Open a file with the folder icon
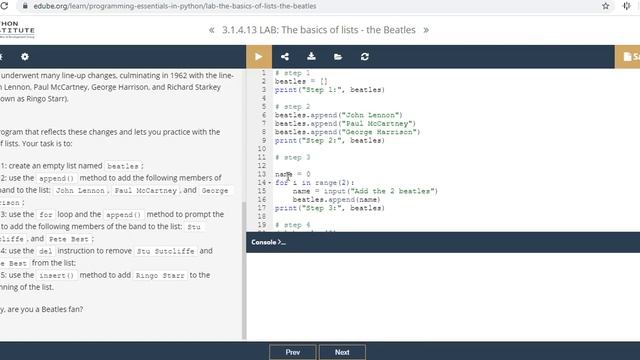Image resolution: width=640 pixels, height=360 pixels. pyautogui.click(x=338, y=57)
